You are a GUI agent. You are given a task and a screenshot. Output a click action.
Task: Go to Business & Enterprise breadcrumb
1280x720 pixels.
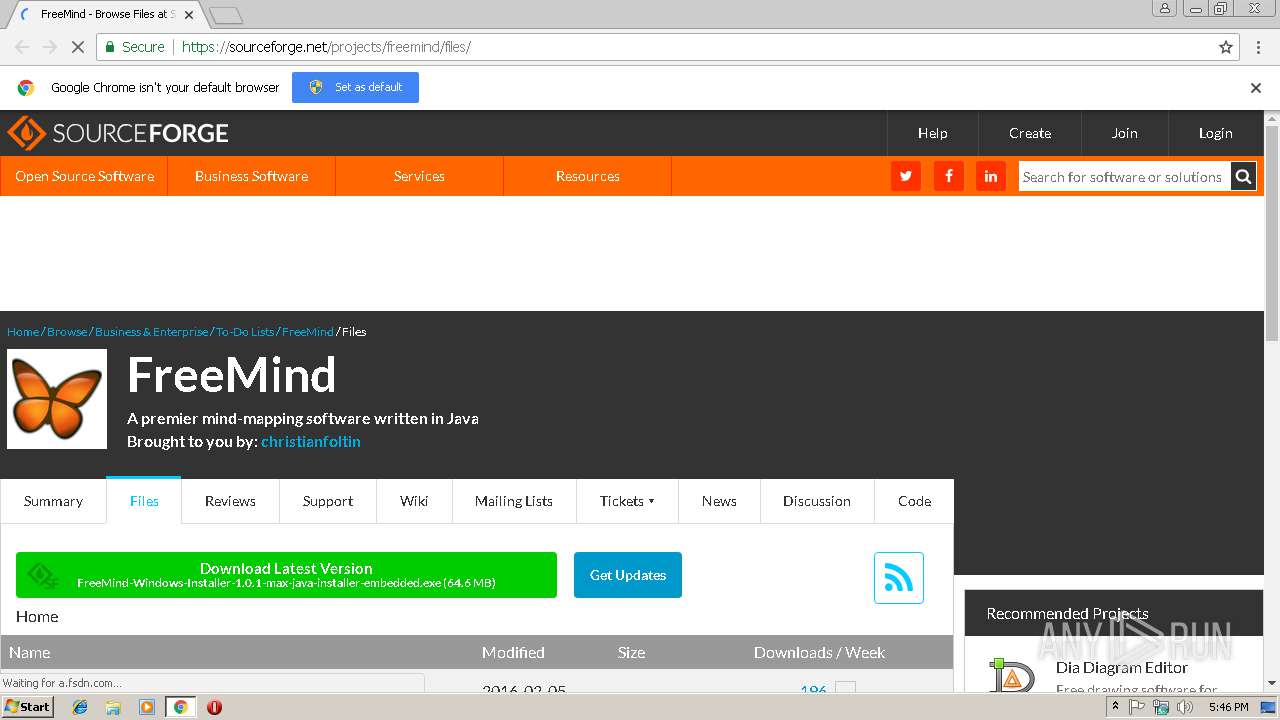point(152,331)
